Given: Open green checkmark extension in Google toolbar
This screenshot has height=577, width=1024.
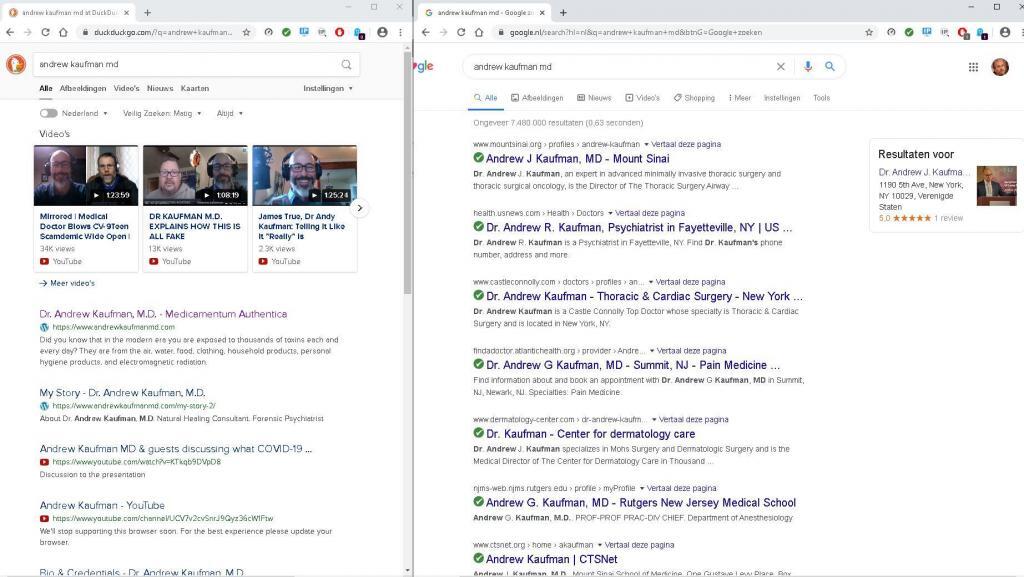Looking at the screenshot, I should (909, 32).
